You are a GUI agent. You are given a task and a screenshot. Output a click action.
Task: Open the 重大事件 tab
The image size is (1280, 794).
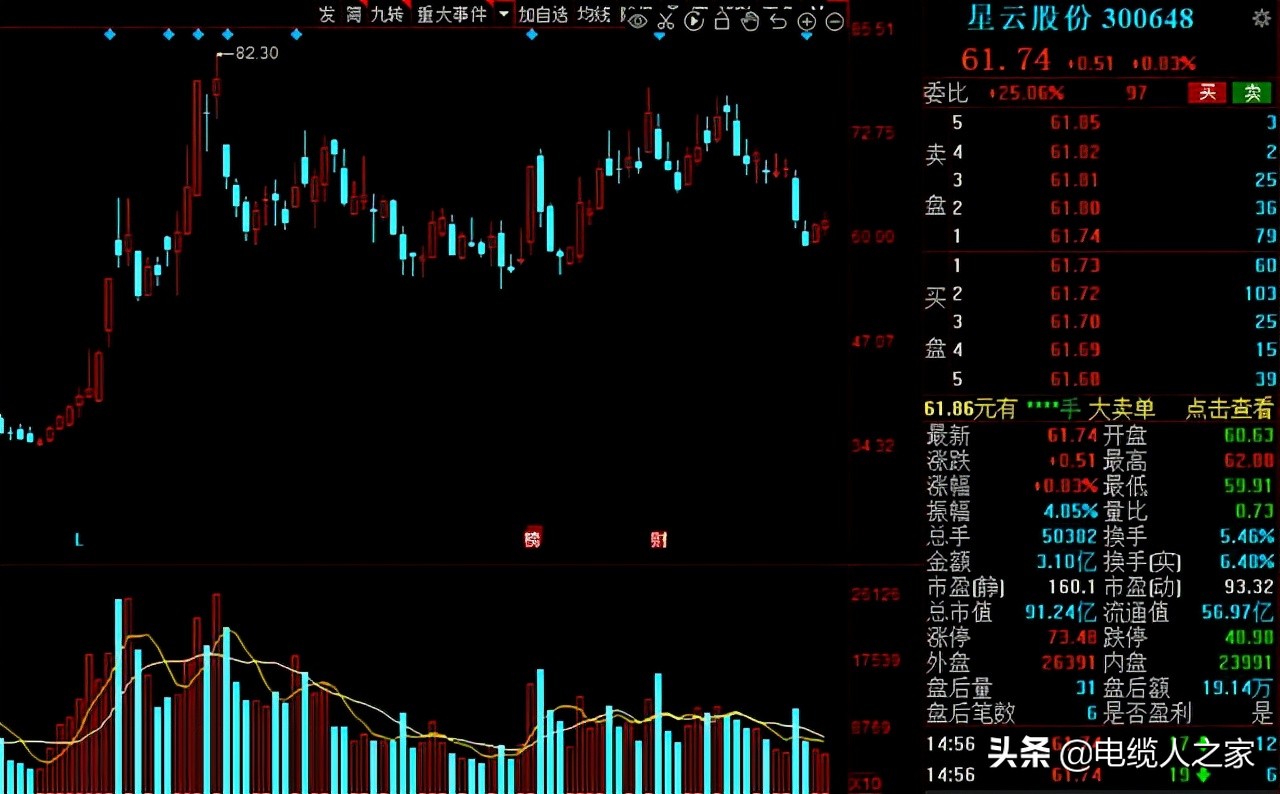tap(451, 14)
